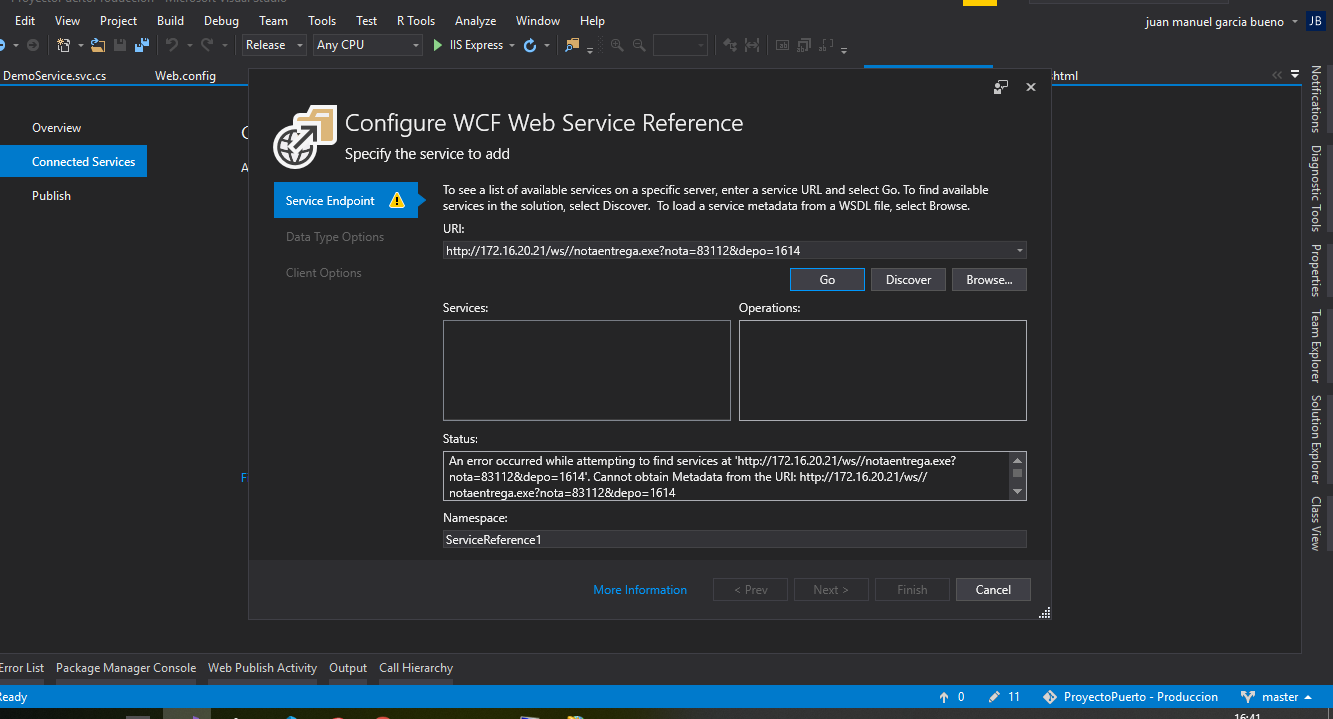
Task: Open the Output panel tab
Action: [348, 668]
